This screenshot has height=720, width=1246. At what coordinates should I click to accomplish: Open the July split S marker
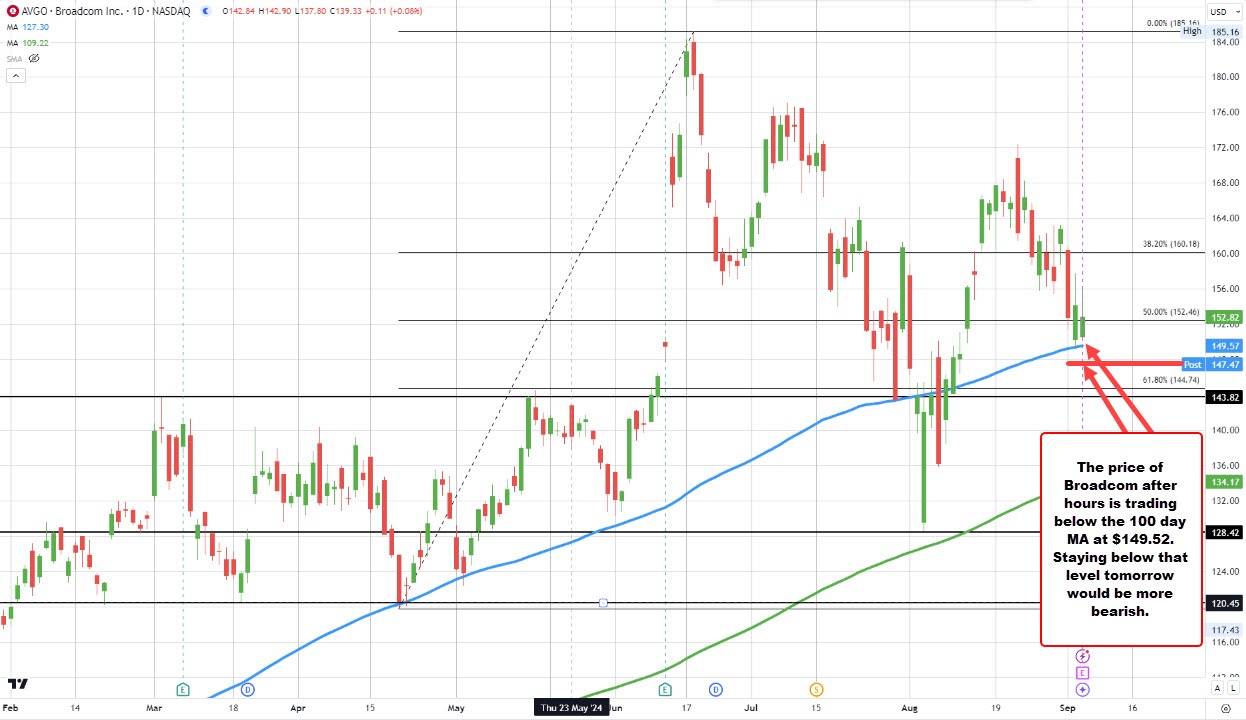(x=817, y=689)
